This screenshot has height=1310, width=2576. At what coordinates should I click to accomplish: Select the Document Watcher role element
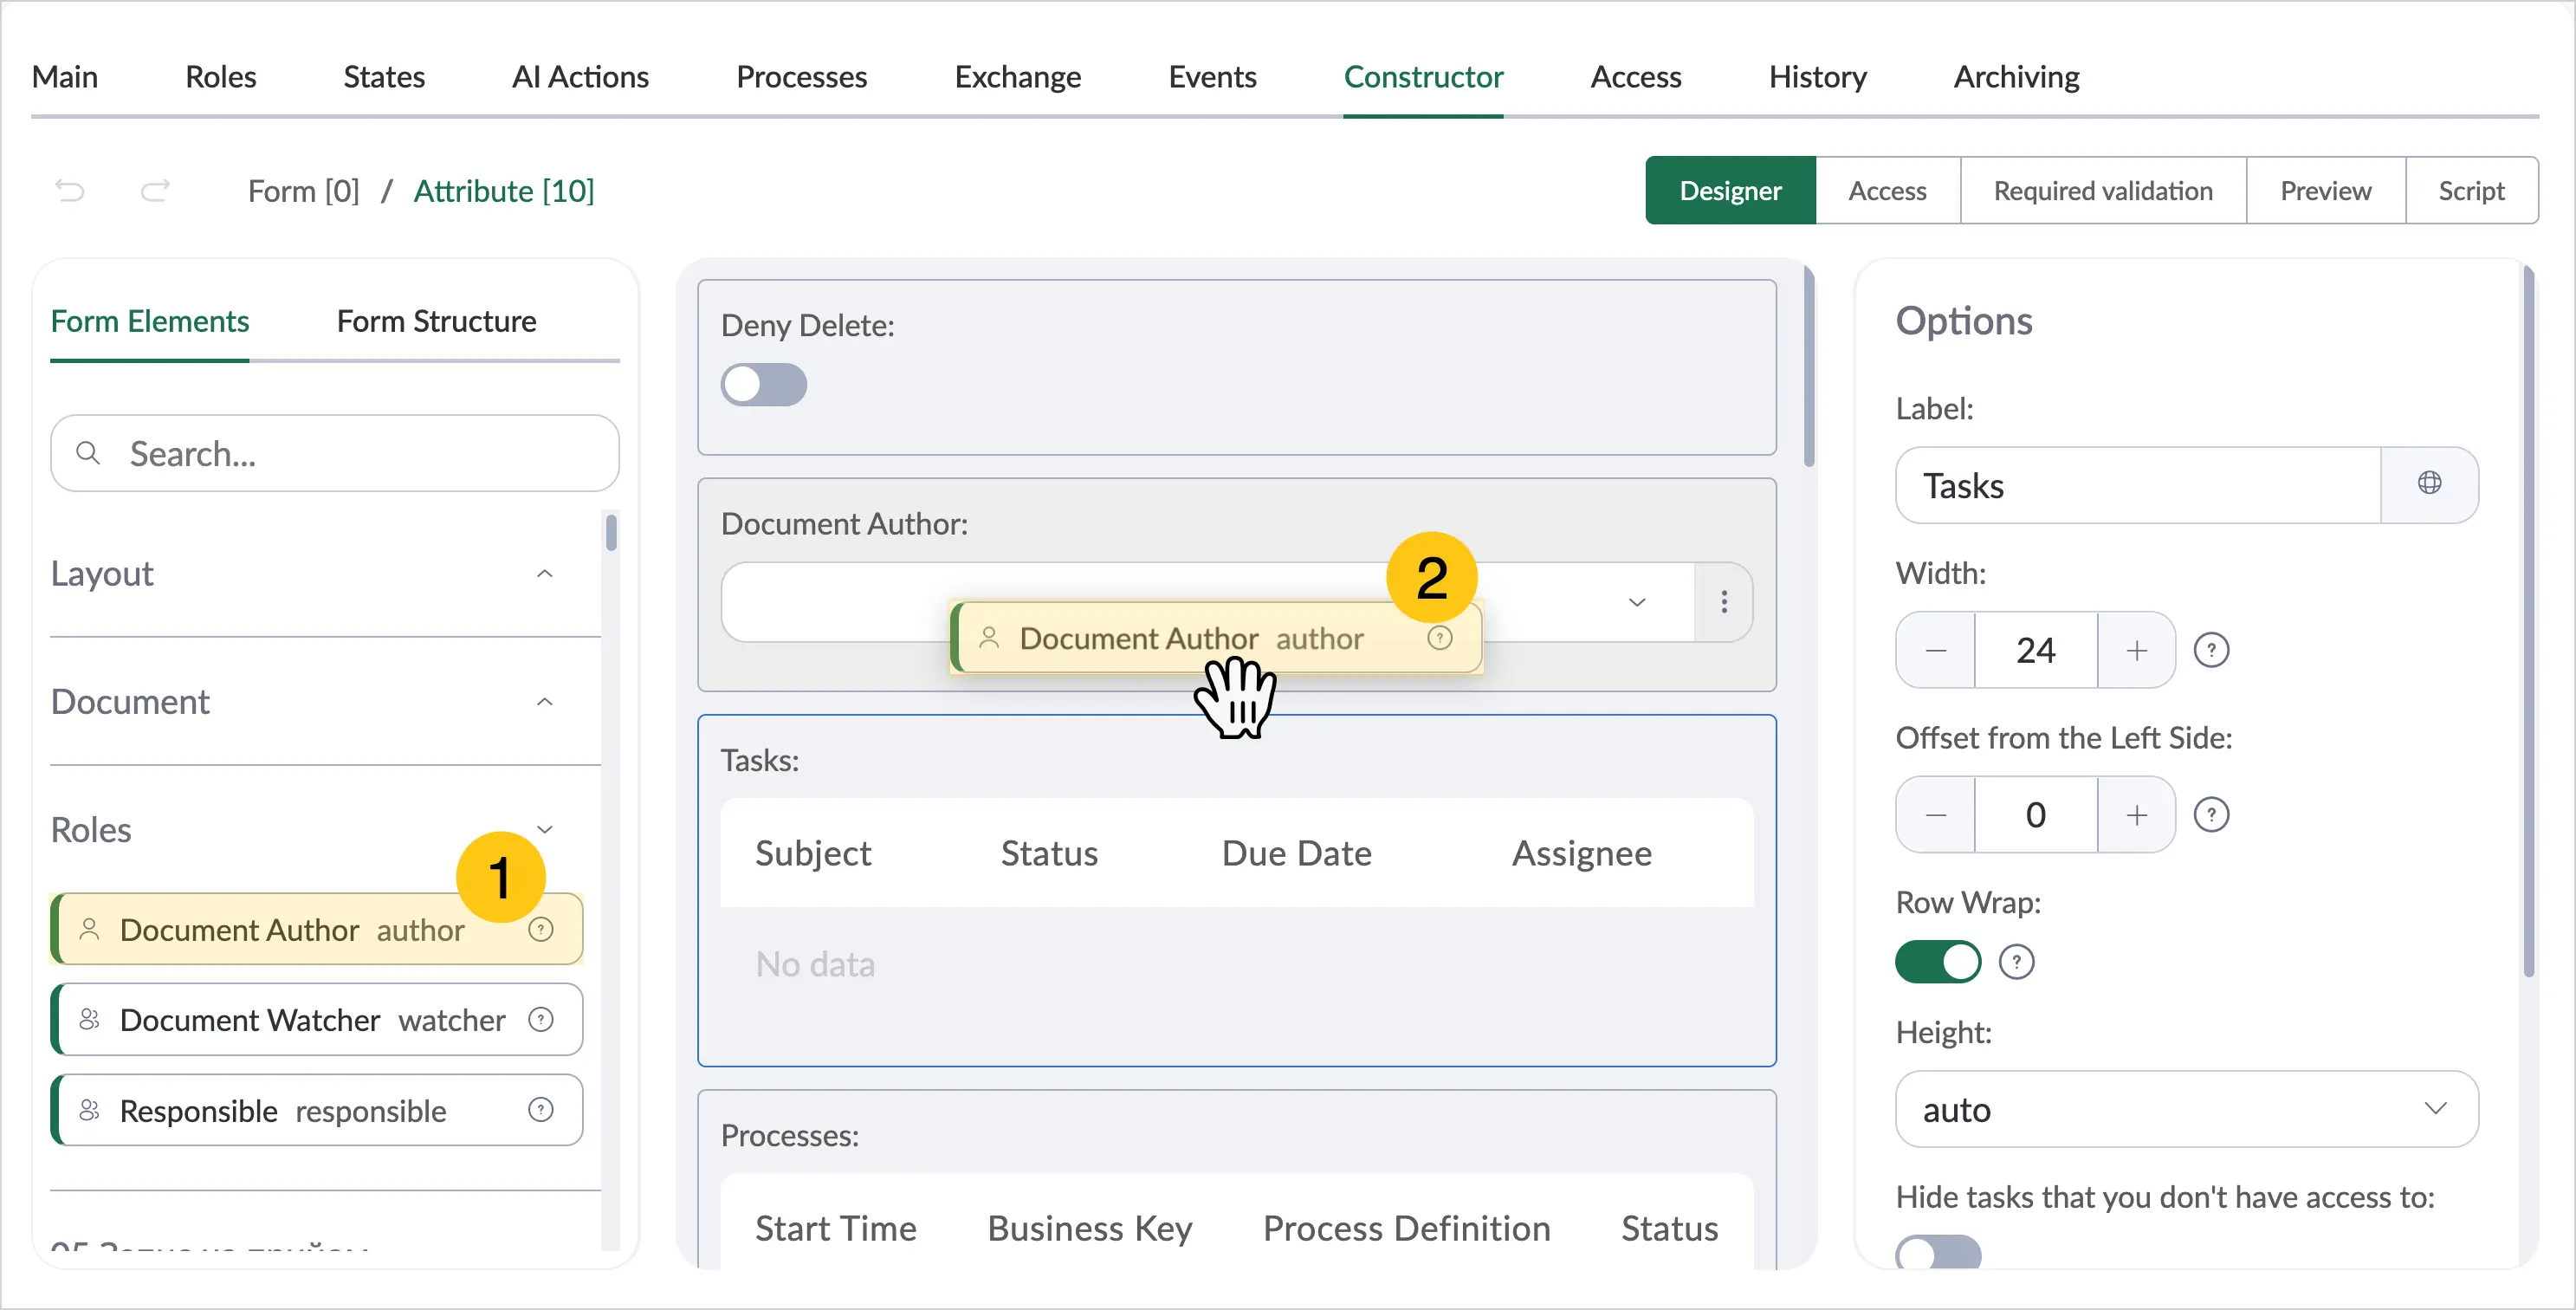tap(317, 1020)
